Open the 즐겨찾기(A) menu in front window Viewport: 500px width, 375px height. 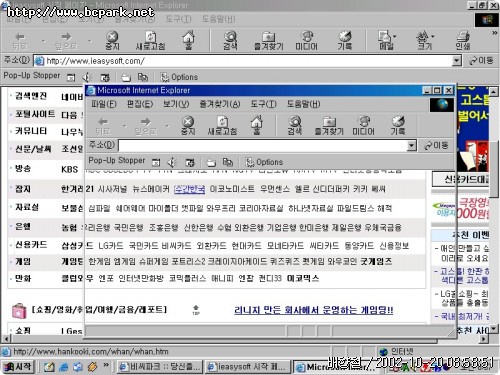click(220, 104)
